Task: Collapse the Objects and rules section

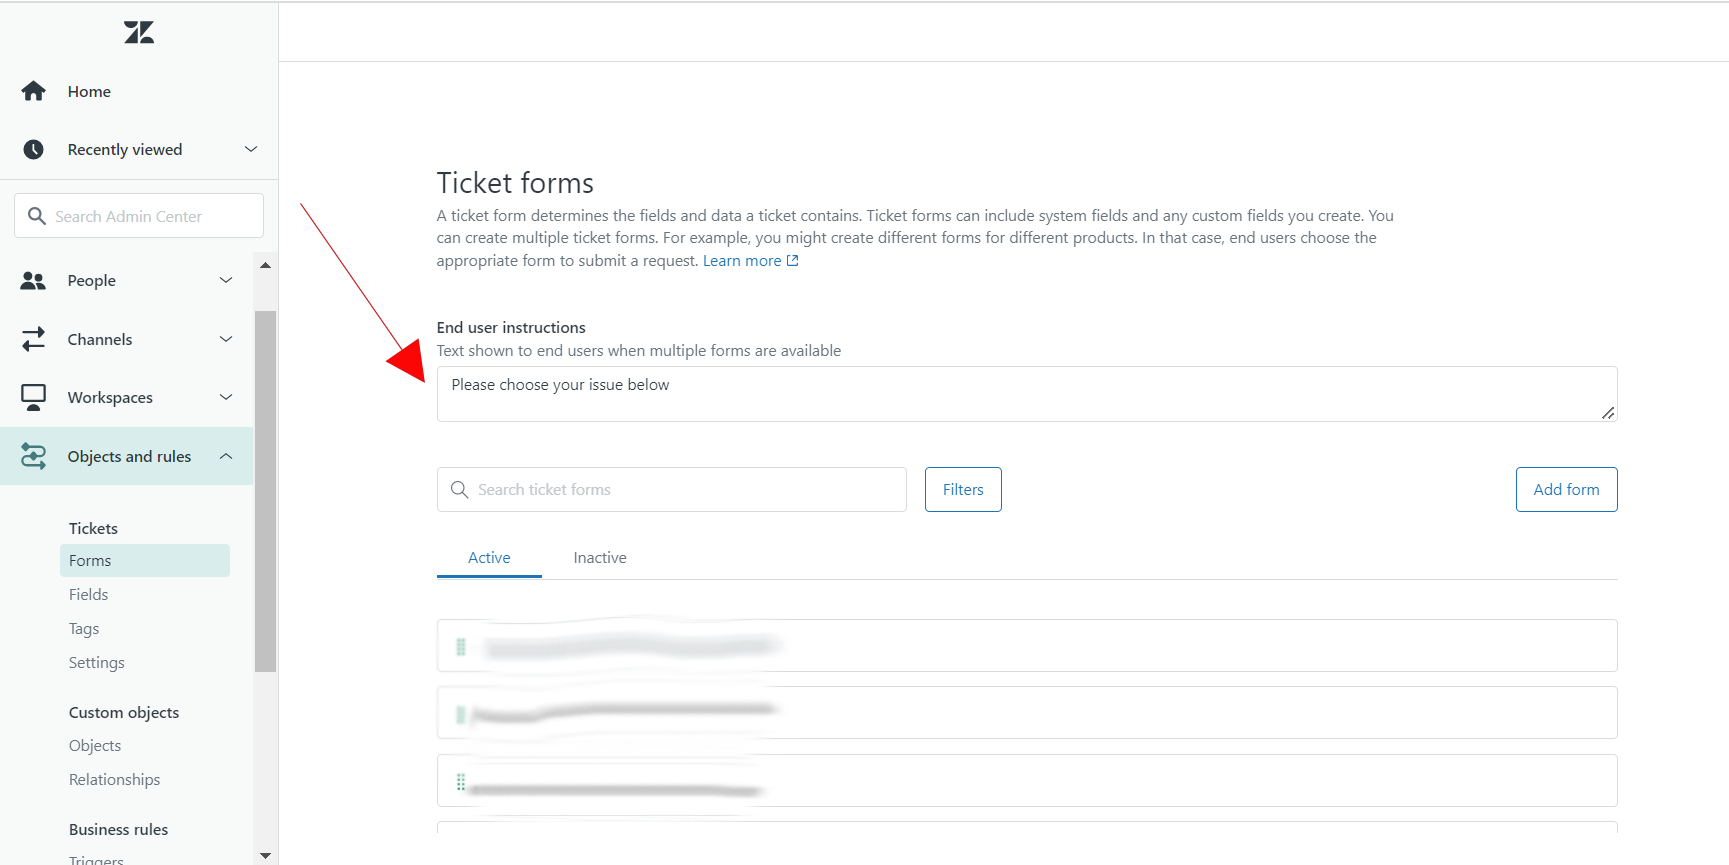Action: (226, 457)
